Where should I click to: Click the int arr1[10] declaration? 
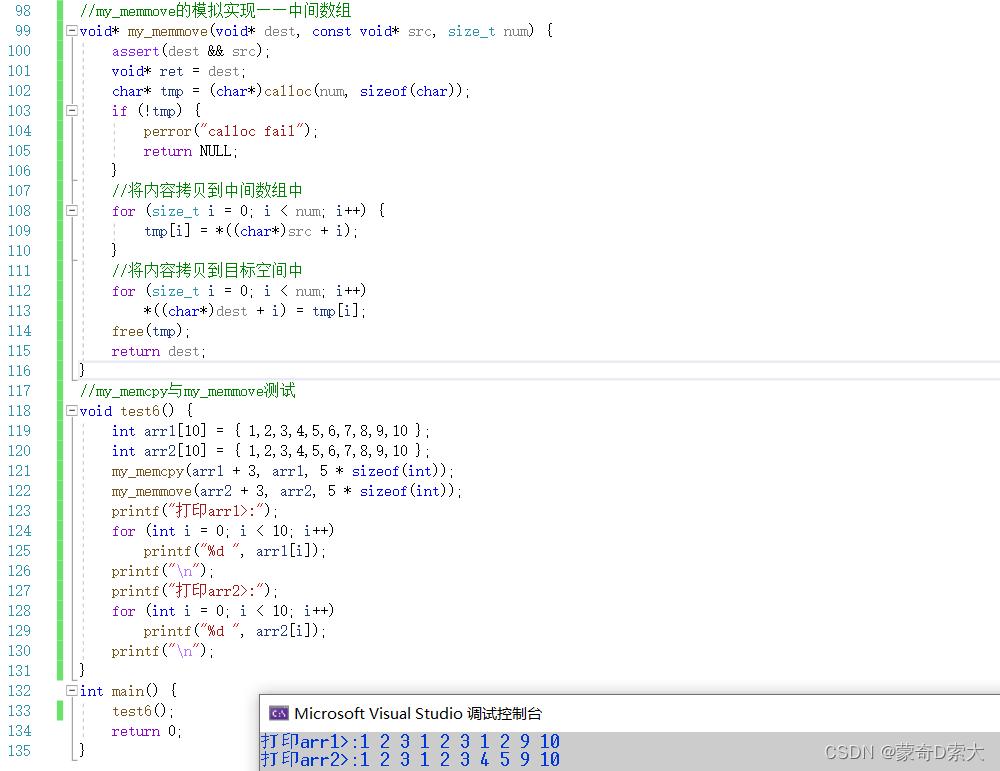point(270,431)
